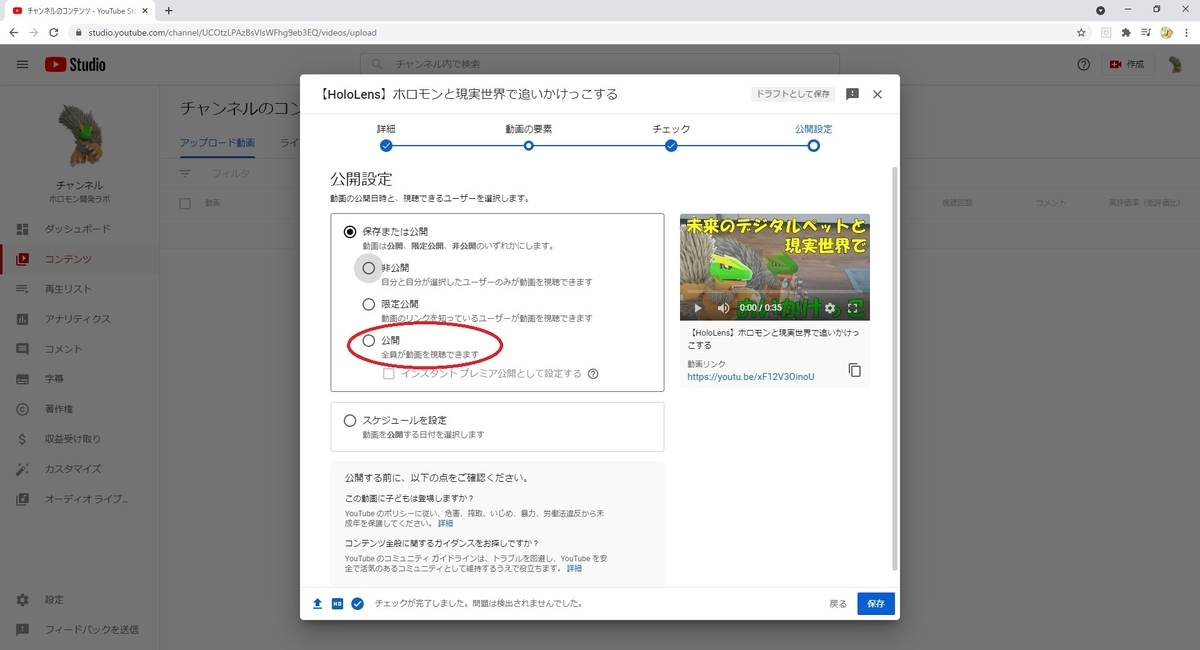Screen dimensions: 1200x650
Task: Tick the select-all videos checkbox in table
Action: (x=184, y=203)
